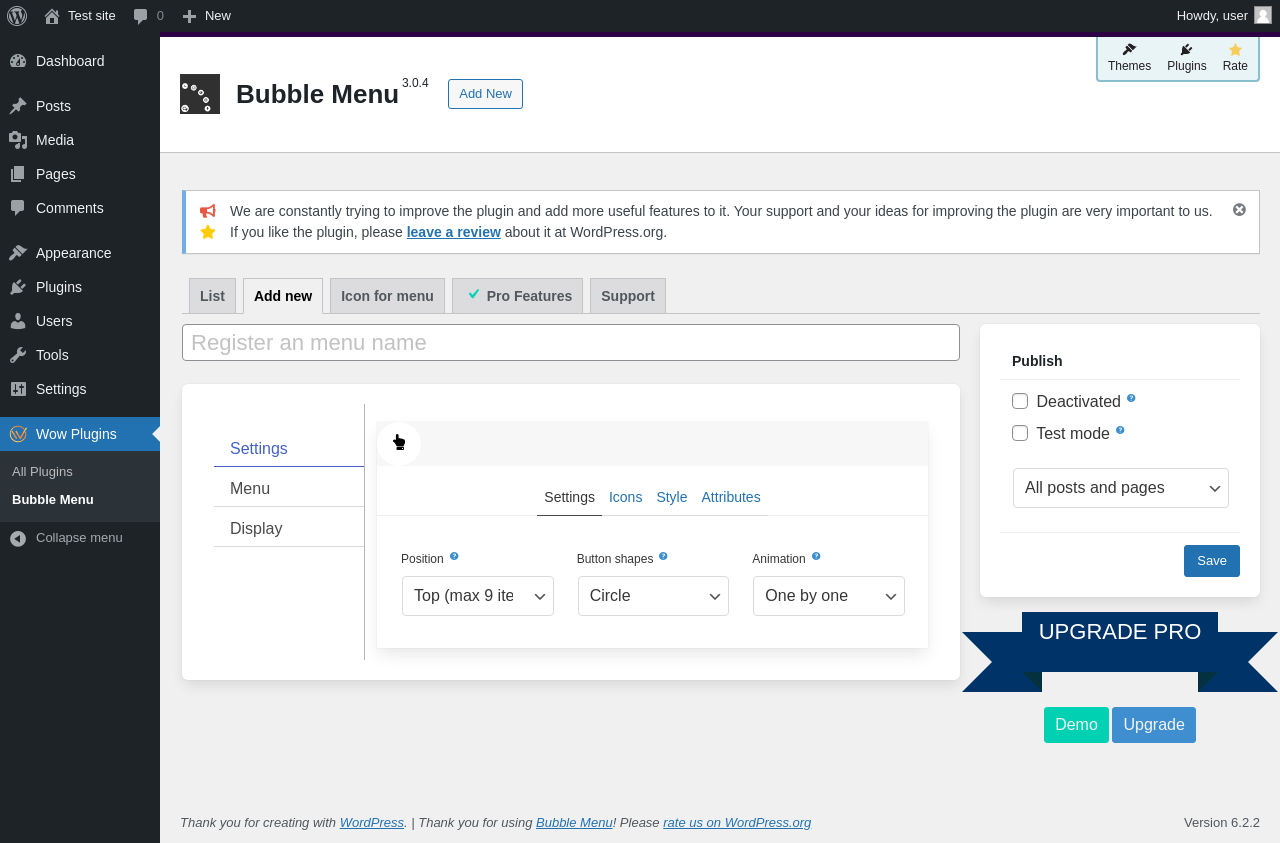The width and height of the screenshot is (1280, 843).
Task: Open the WordPress logo menu
Action: click(17, 15)
